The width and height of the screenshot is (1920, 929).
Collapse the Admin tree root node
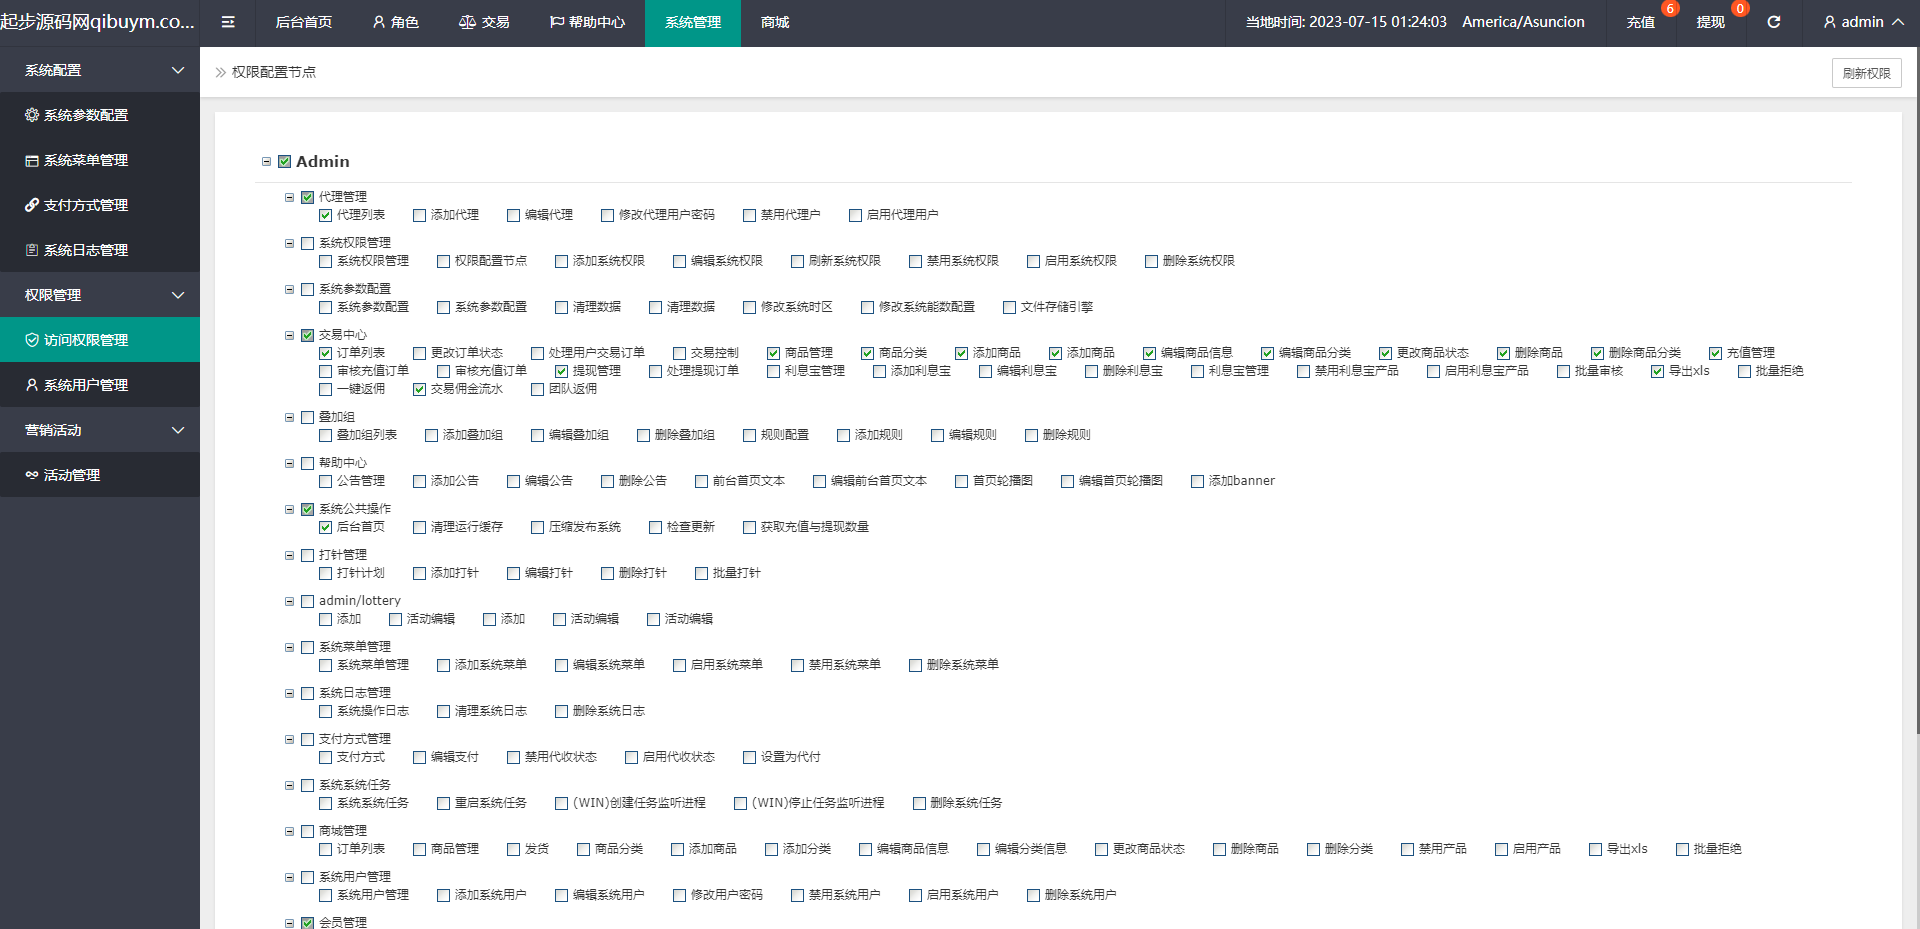266,162
